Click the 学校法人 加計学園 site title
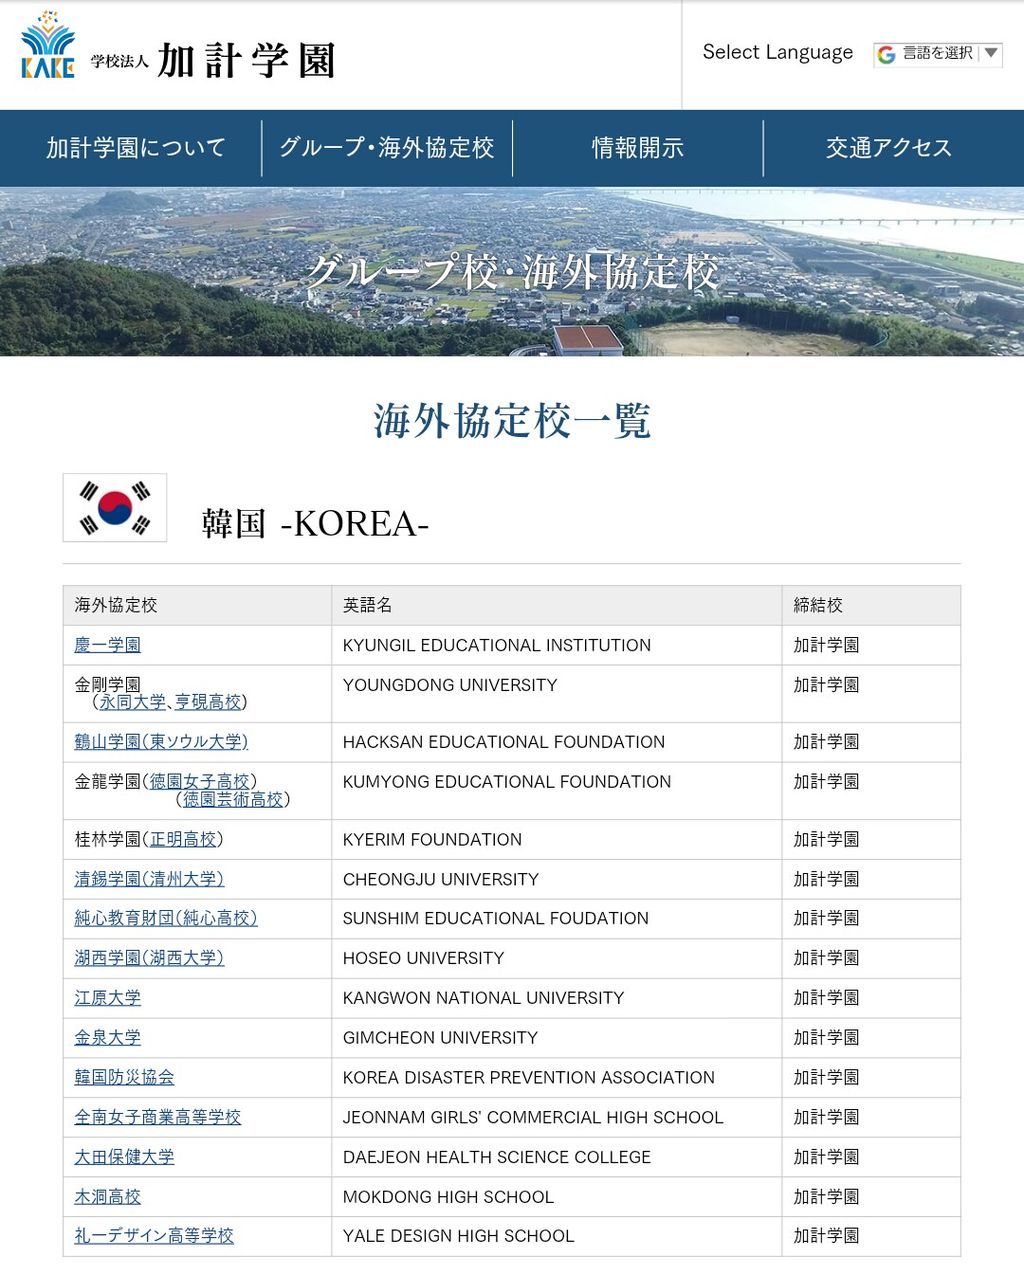Screen dimensions: 1024x1275 (213, 61)
